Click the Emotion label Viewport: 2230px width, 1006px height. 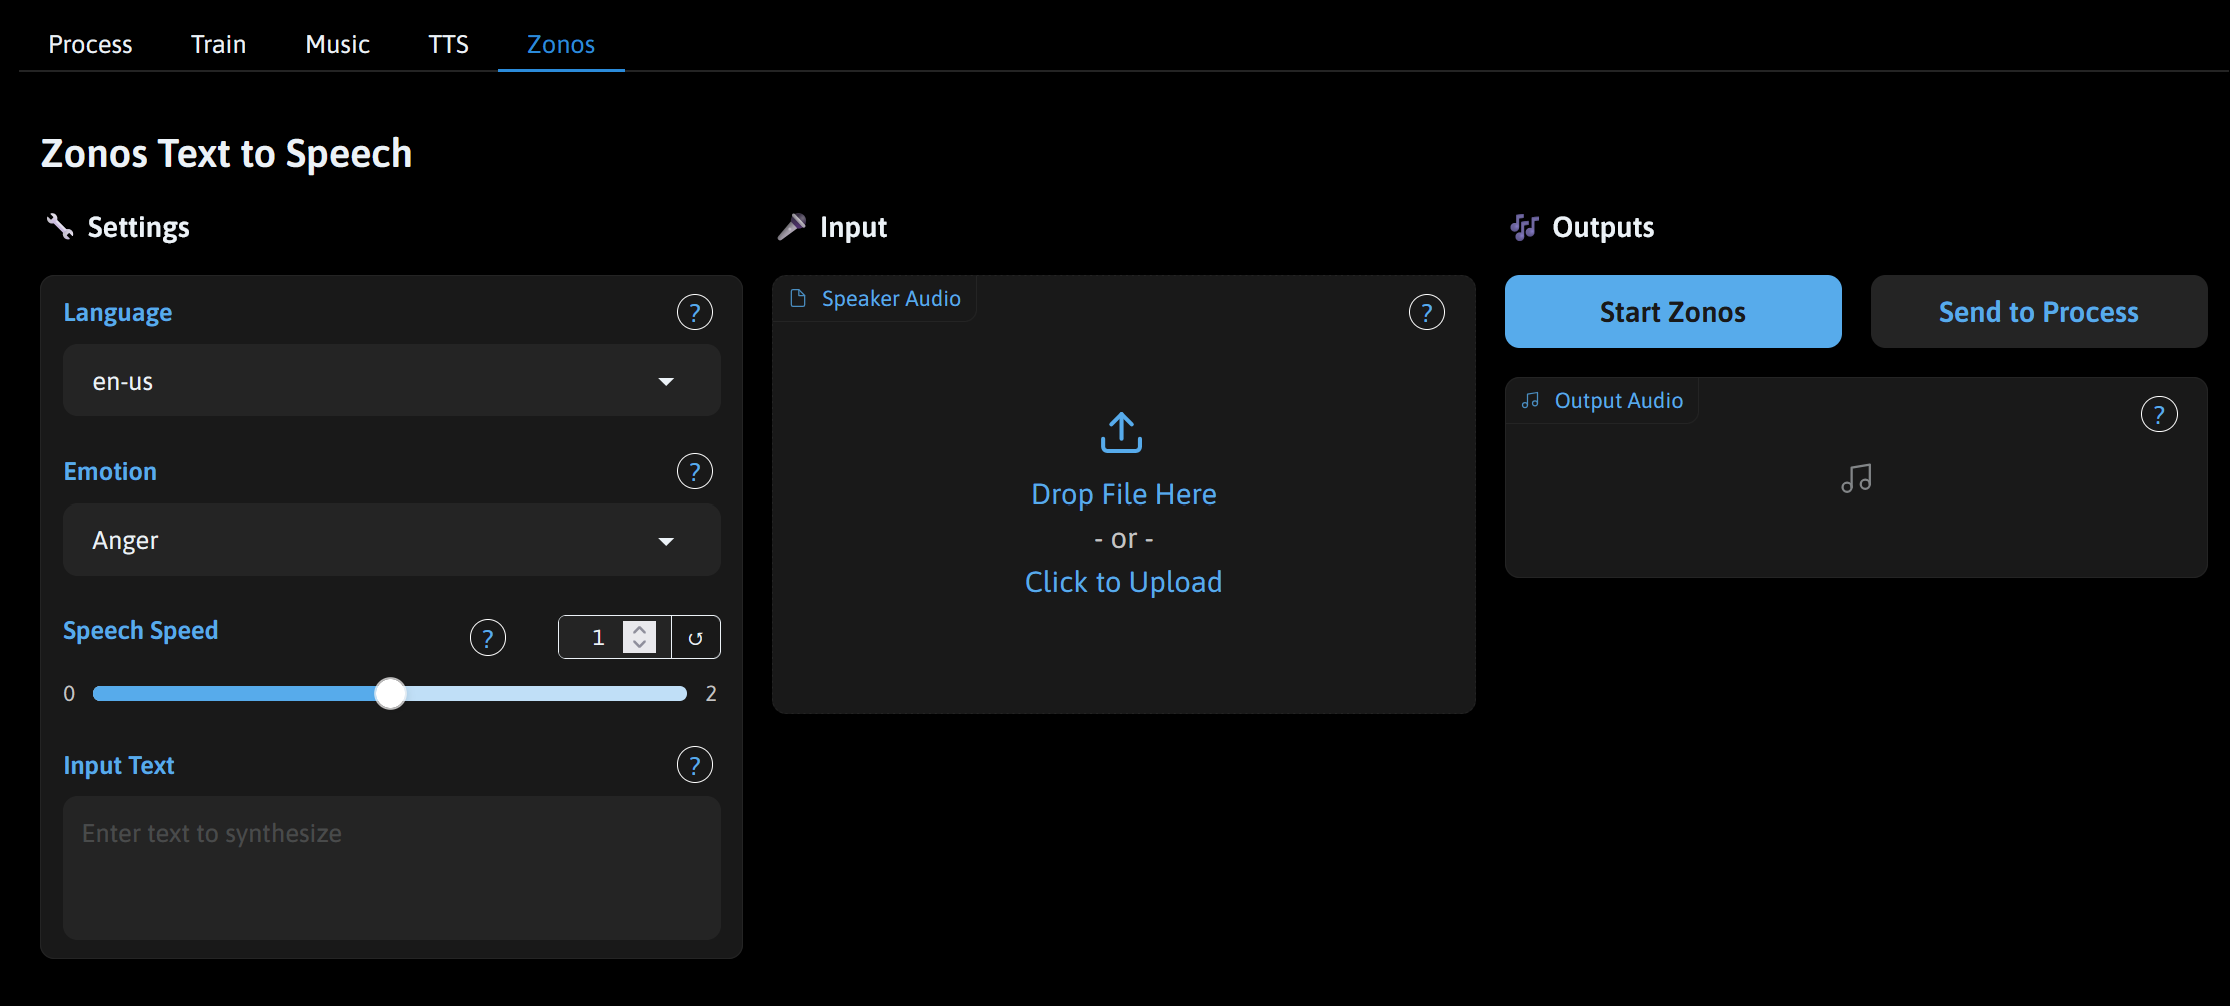point(110,472)
